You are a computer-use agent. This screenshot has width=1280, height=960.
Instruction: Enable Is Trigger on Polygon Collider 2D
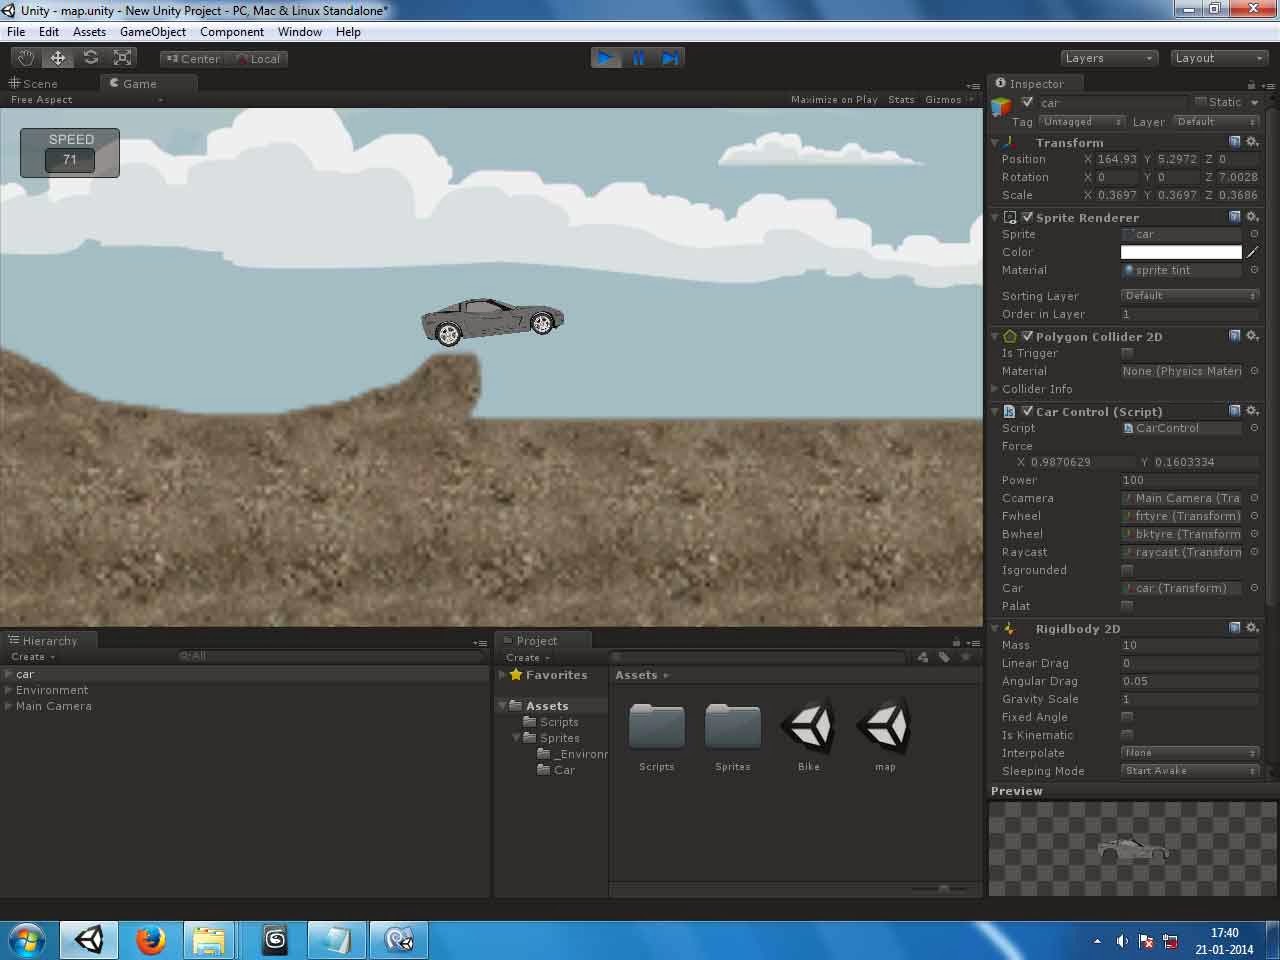point(1127,353)
